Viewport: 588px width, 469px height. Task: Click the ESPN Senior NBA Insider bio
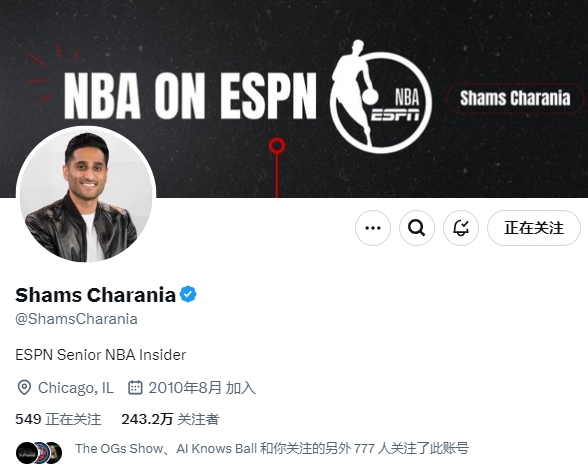coord(100,355)
